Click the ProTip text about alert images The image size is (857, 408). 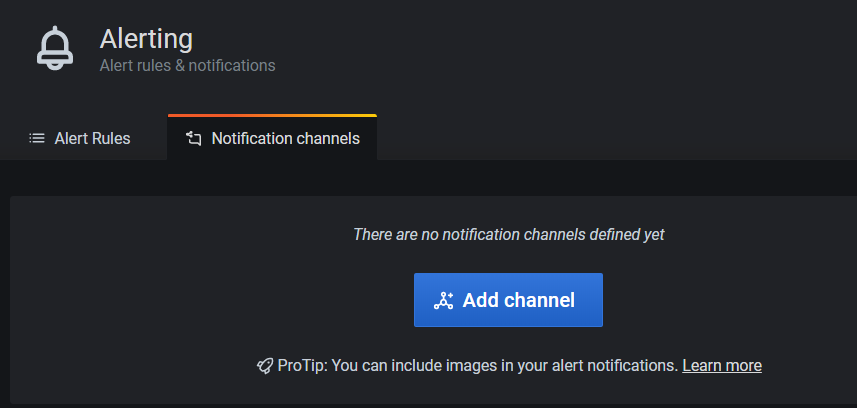[478, 365]
